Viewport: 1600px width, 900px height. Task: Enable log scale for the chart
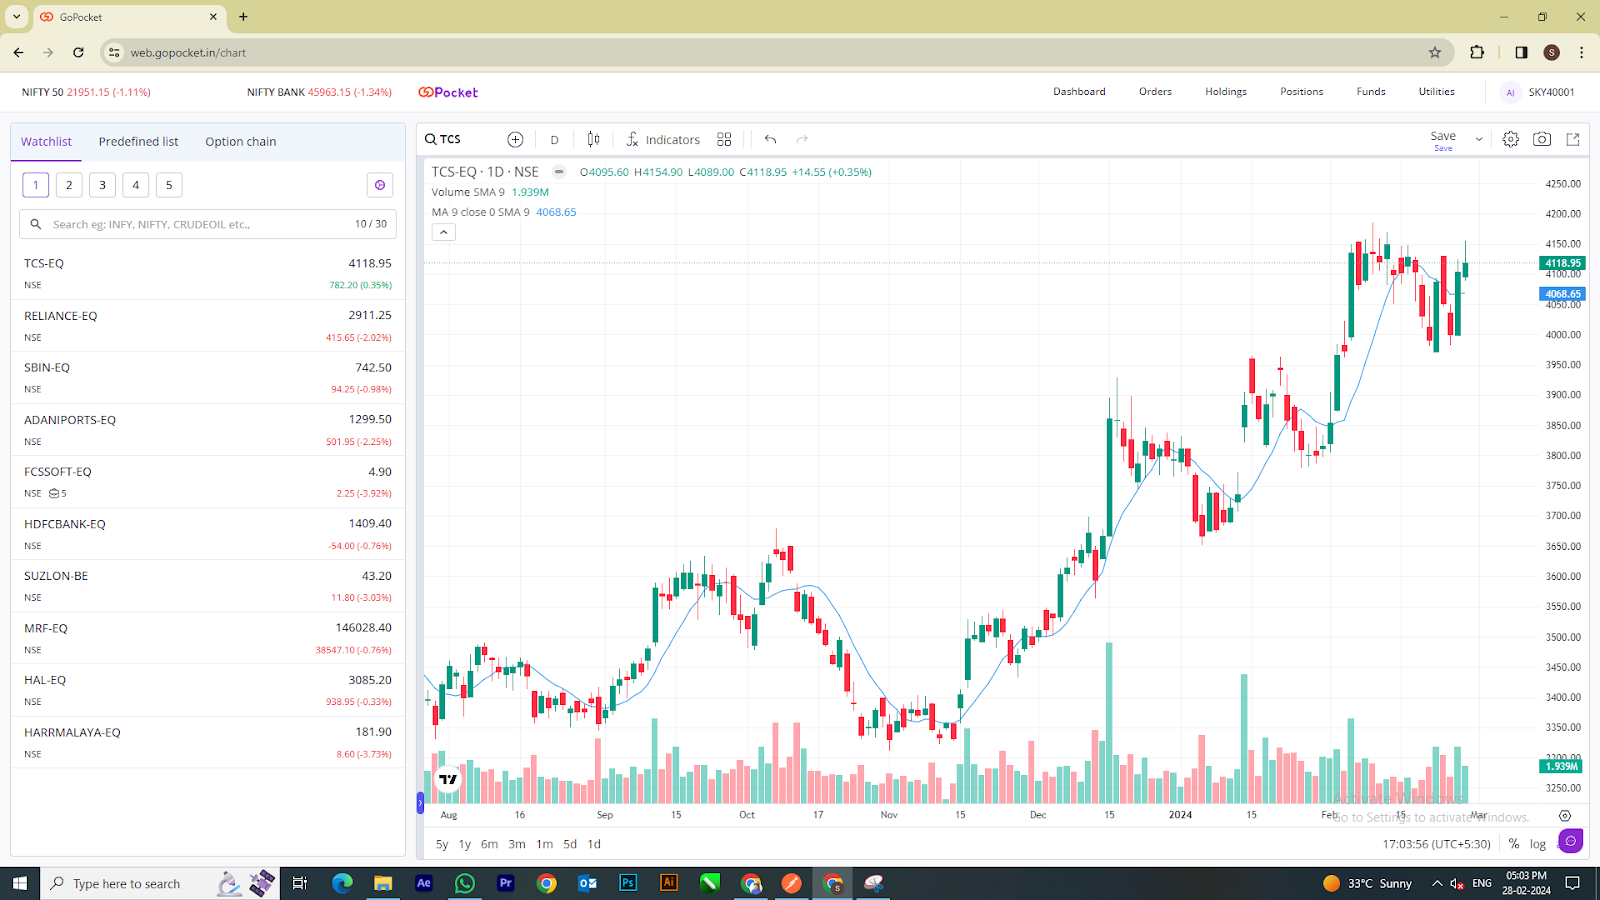click(1537, 843)
